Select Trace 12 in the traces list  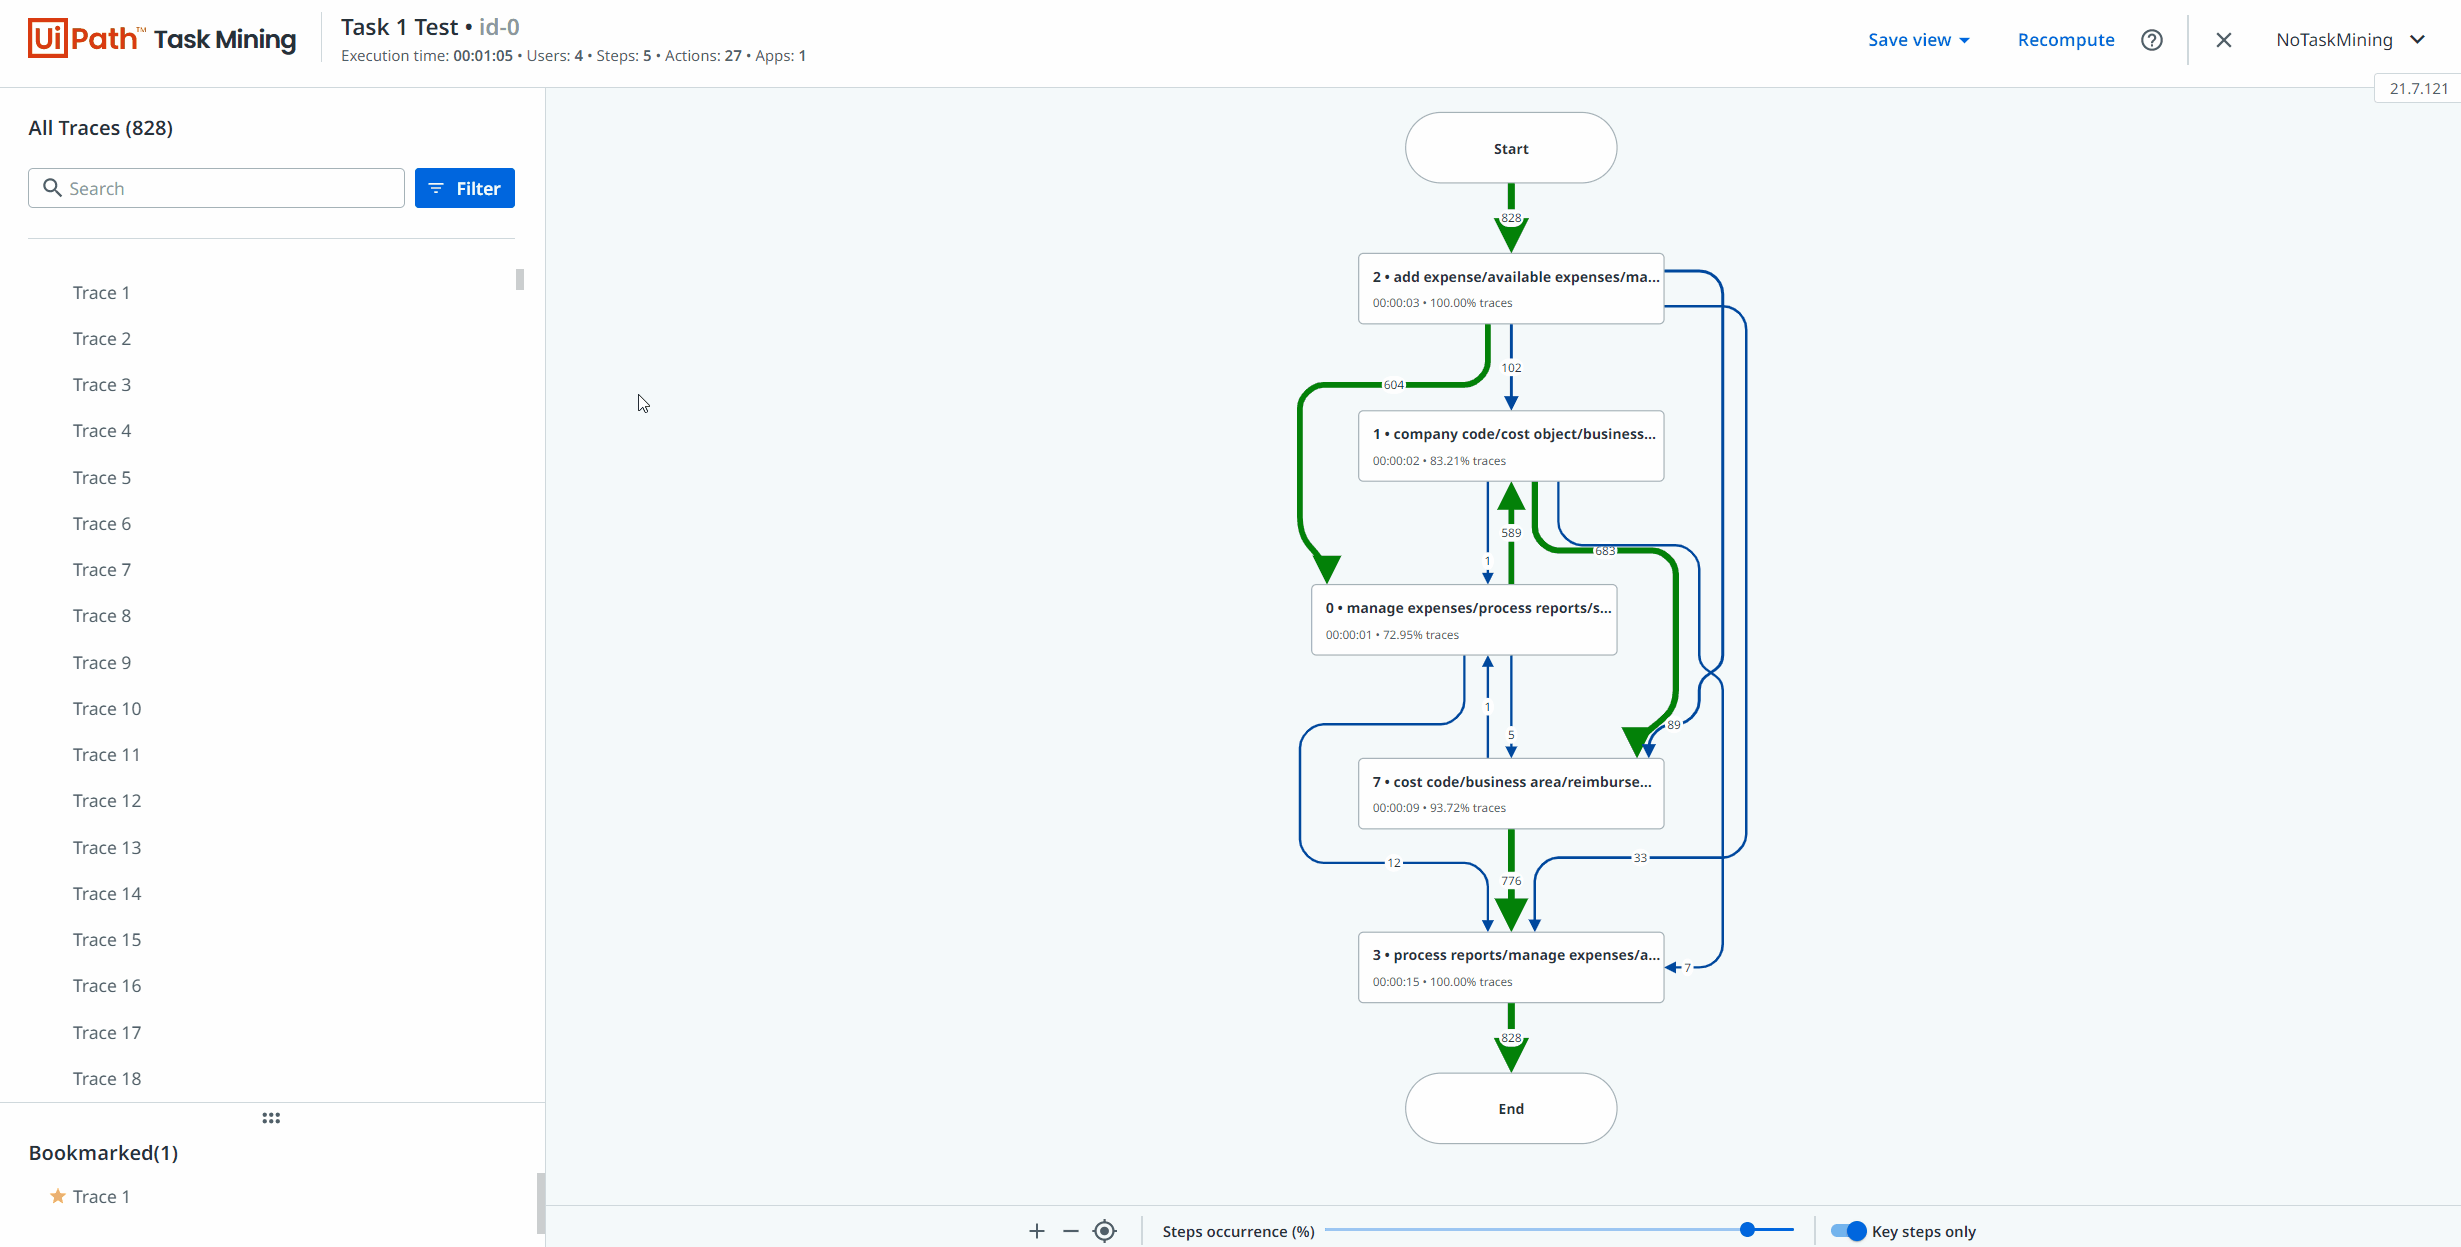[107, 801]
